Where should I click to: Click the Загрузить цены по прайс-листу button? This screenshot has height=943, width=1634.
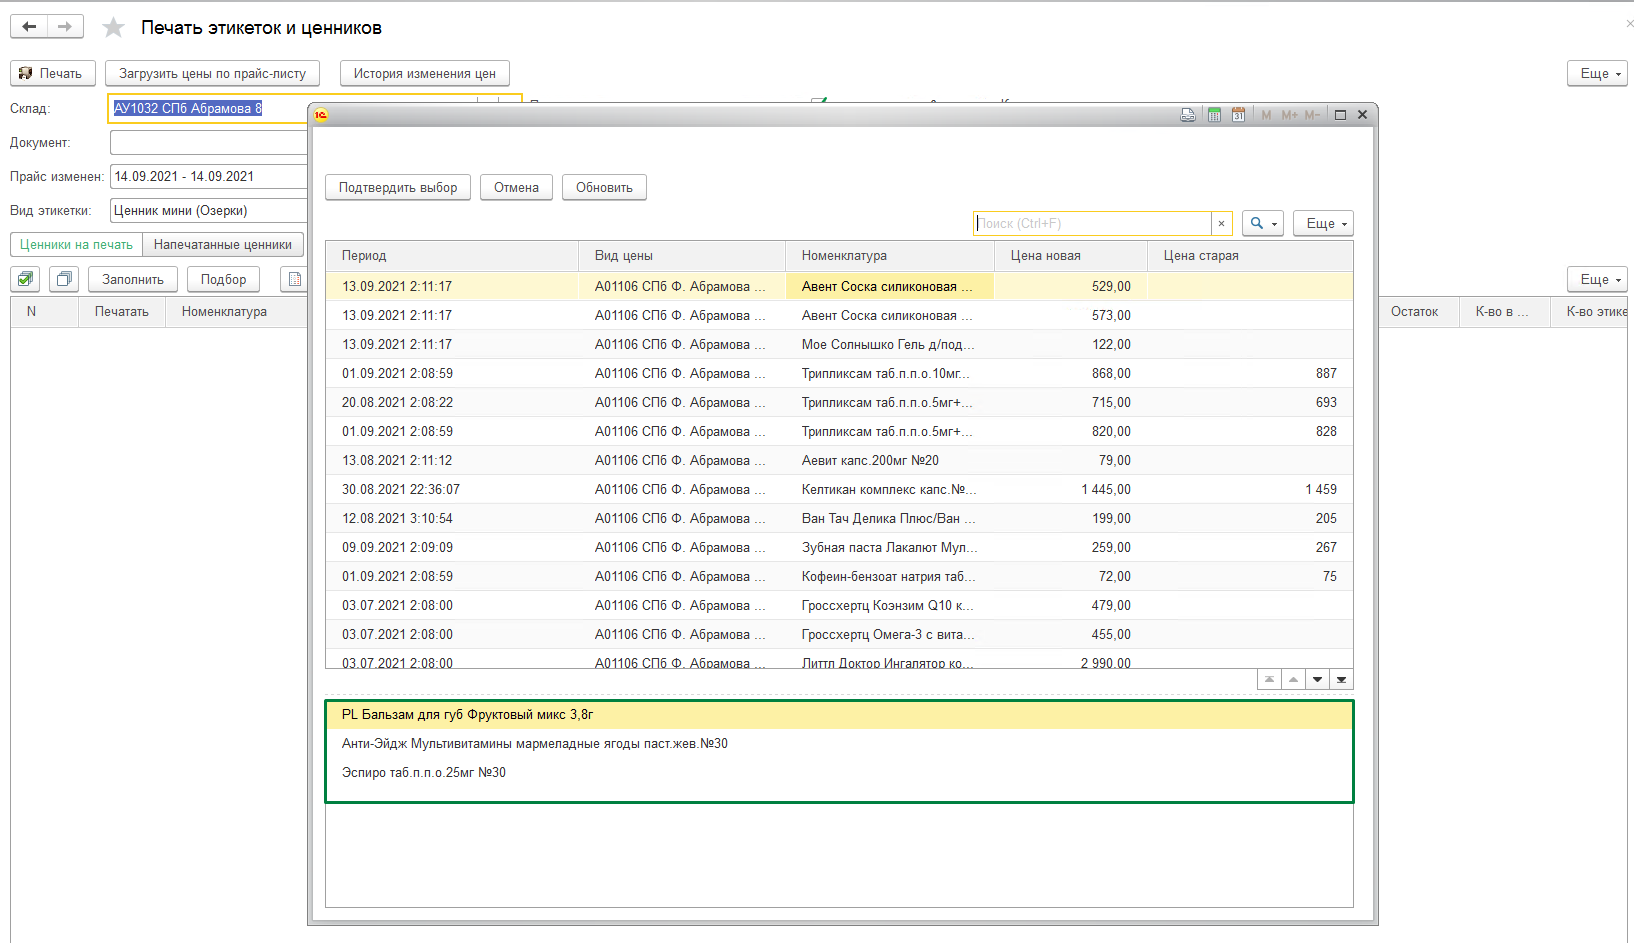click(212, 74)
